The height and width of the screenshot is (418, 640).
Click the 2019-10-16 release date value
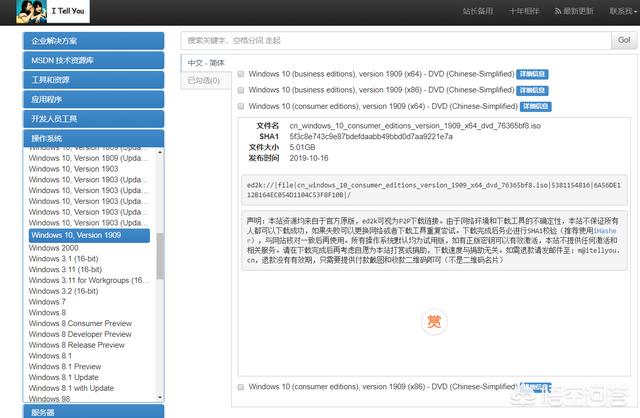click(309, 158)
